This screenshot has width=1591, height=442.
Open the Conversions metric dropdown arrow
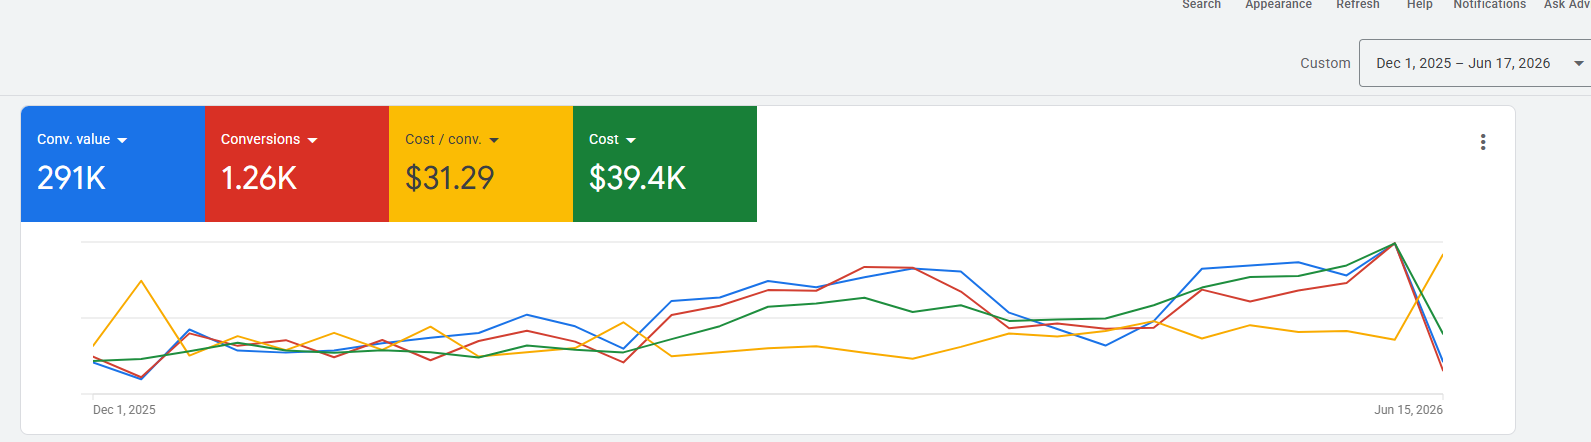tap(312, 140)
